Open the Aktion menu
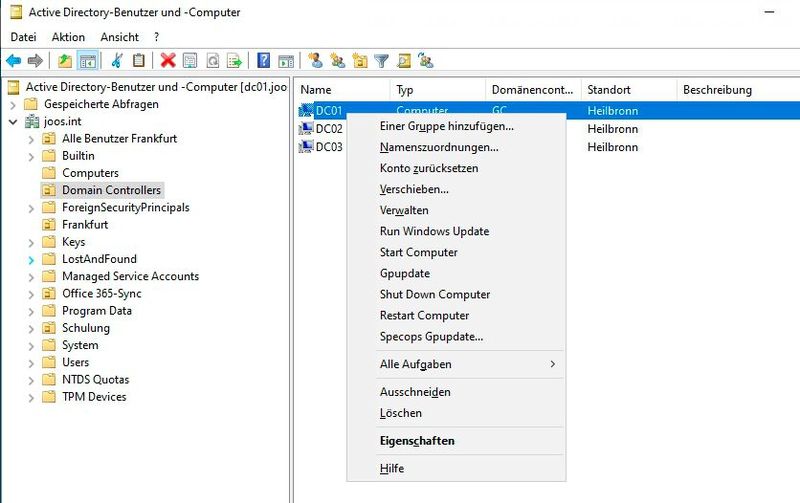 click(x=68, y=37)
